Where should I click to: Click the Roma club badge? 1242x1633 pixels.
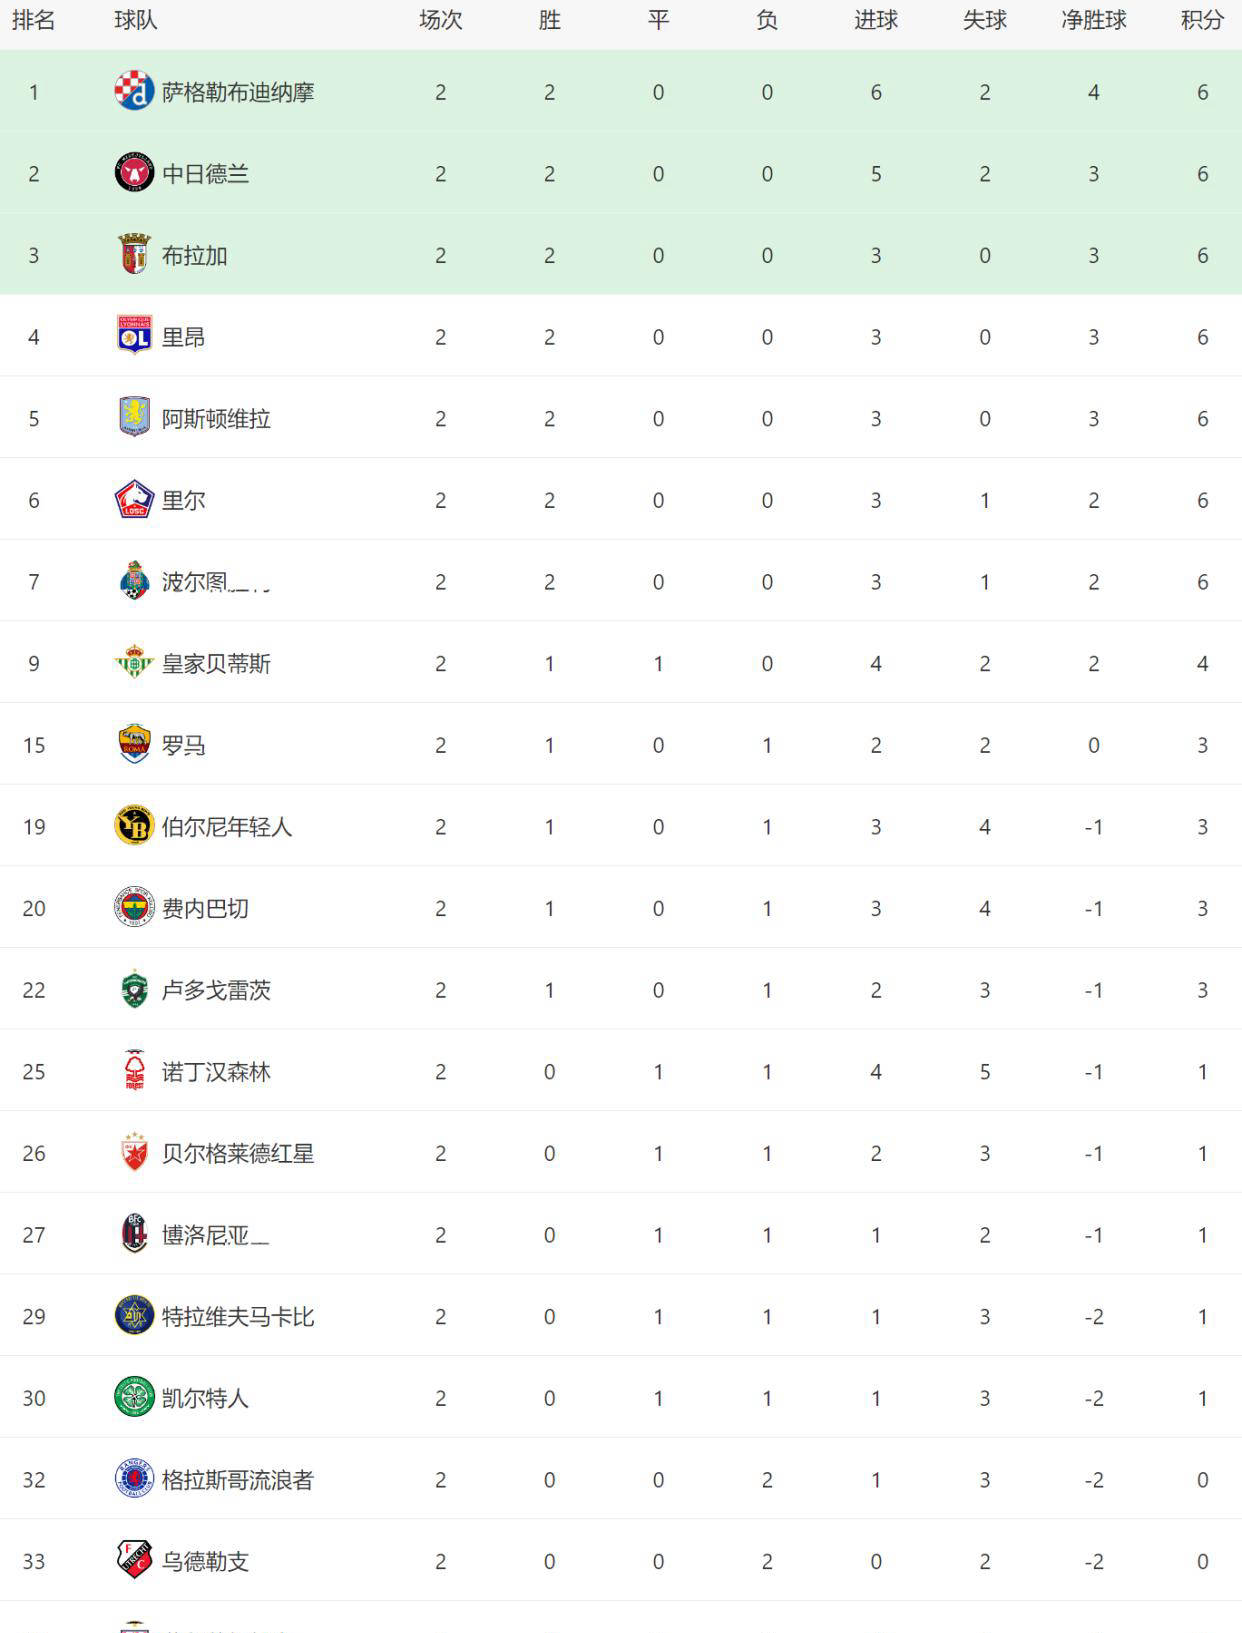point(134,745)
